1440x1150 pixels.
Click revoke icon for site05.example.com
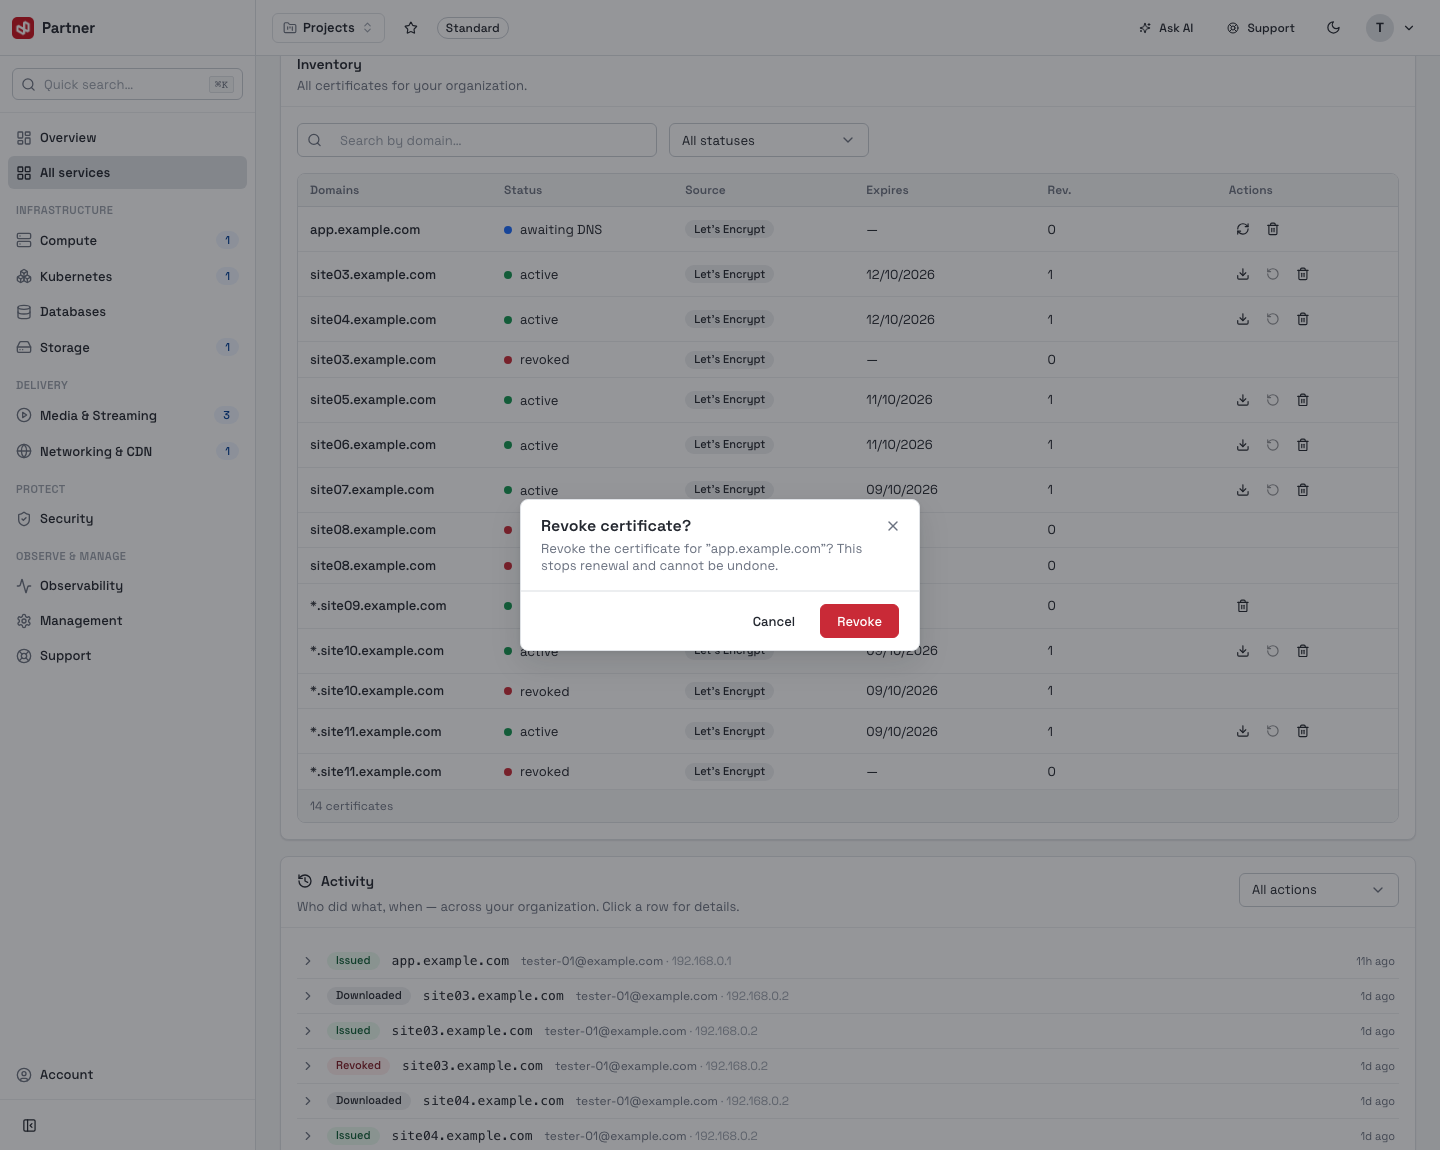click(x=1273, y=400)
